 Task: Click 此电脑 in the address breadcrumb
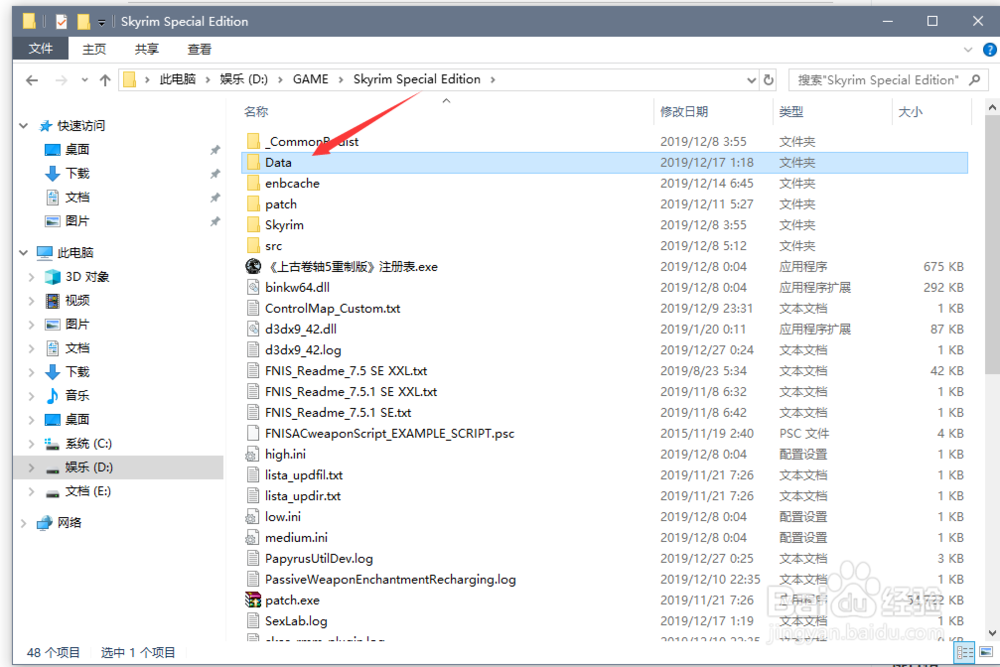177,79
